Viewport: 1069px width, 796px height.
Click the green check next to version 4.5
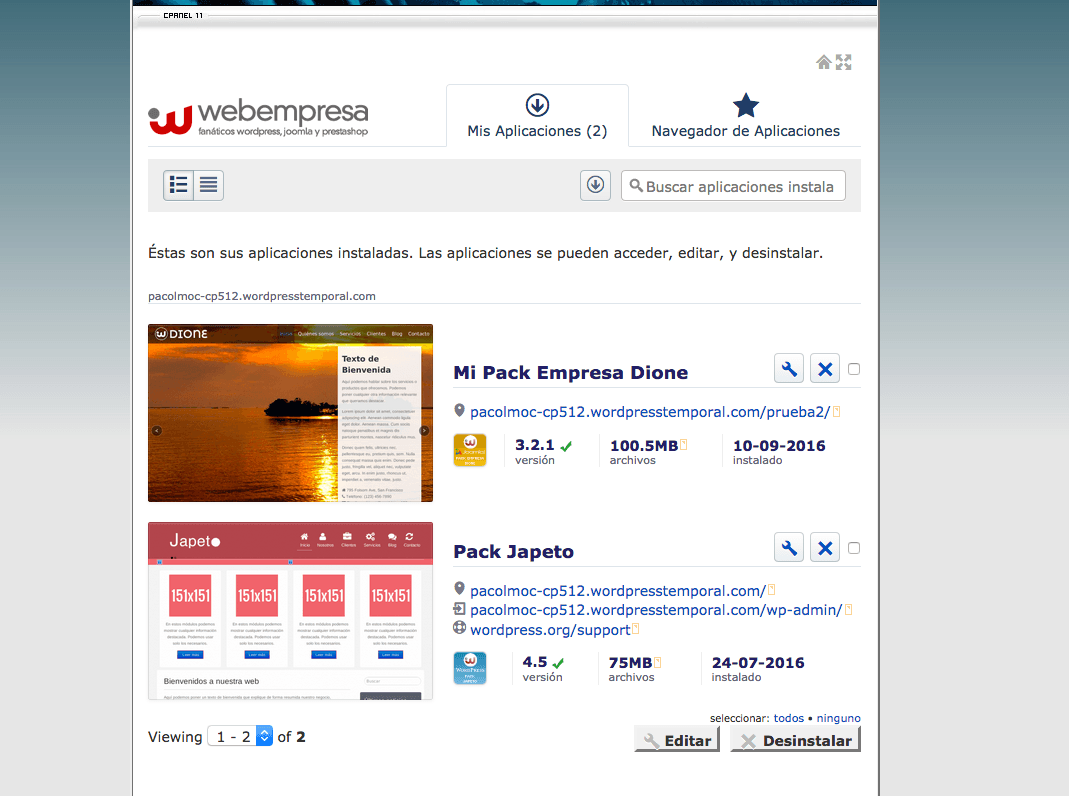click(558, 664)
